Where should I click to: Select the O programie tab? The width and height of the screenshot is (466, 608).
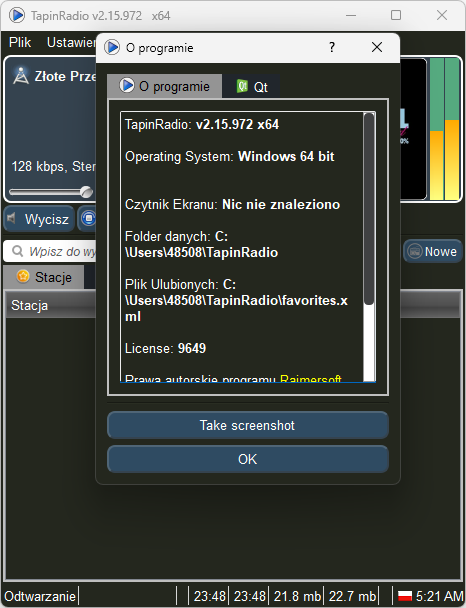pyautogui.click(x=165, y=86)
